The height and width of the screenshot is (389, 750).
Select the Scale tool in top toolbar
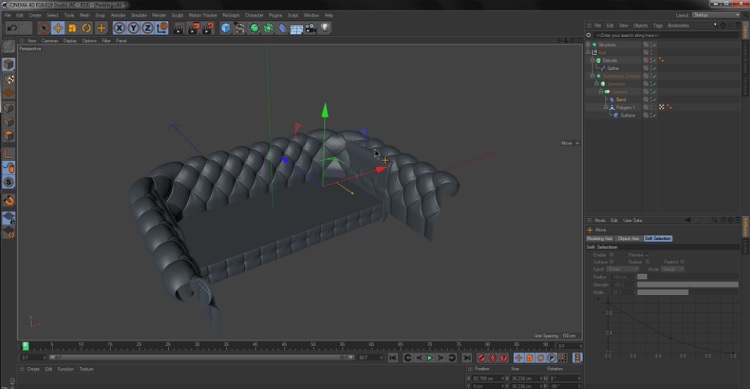pos(72,28)
